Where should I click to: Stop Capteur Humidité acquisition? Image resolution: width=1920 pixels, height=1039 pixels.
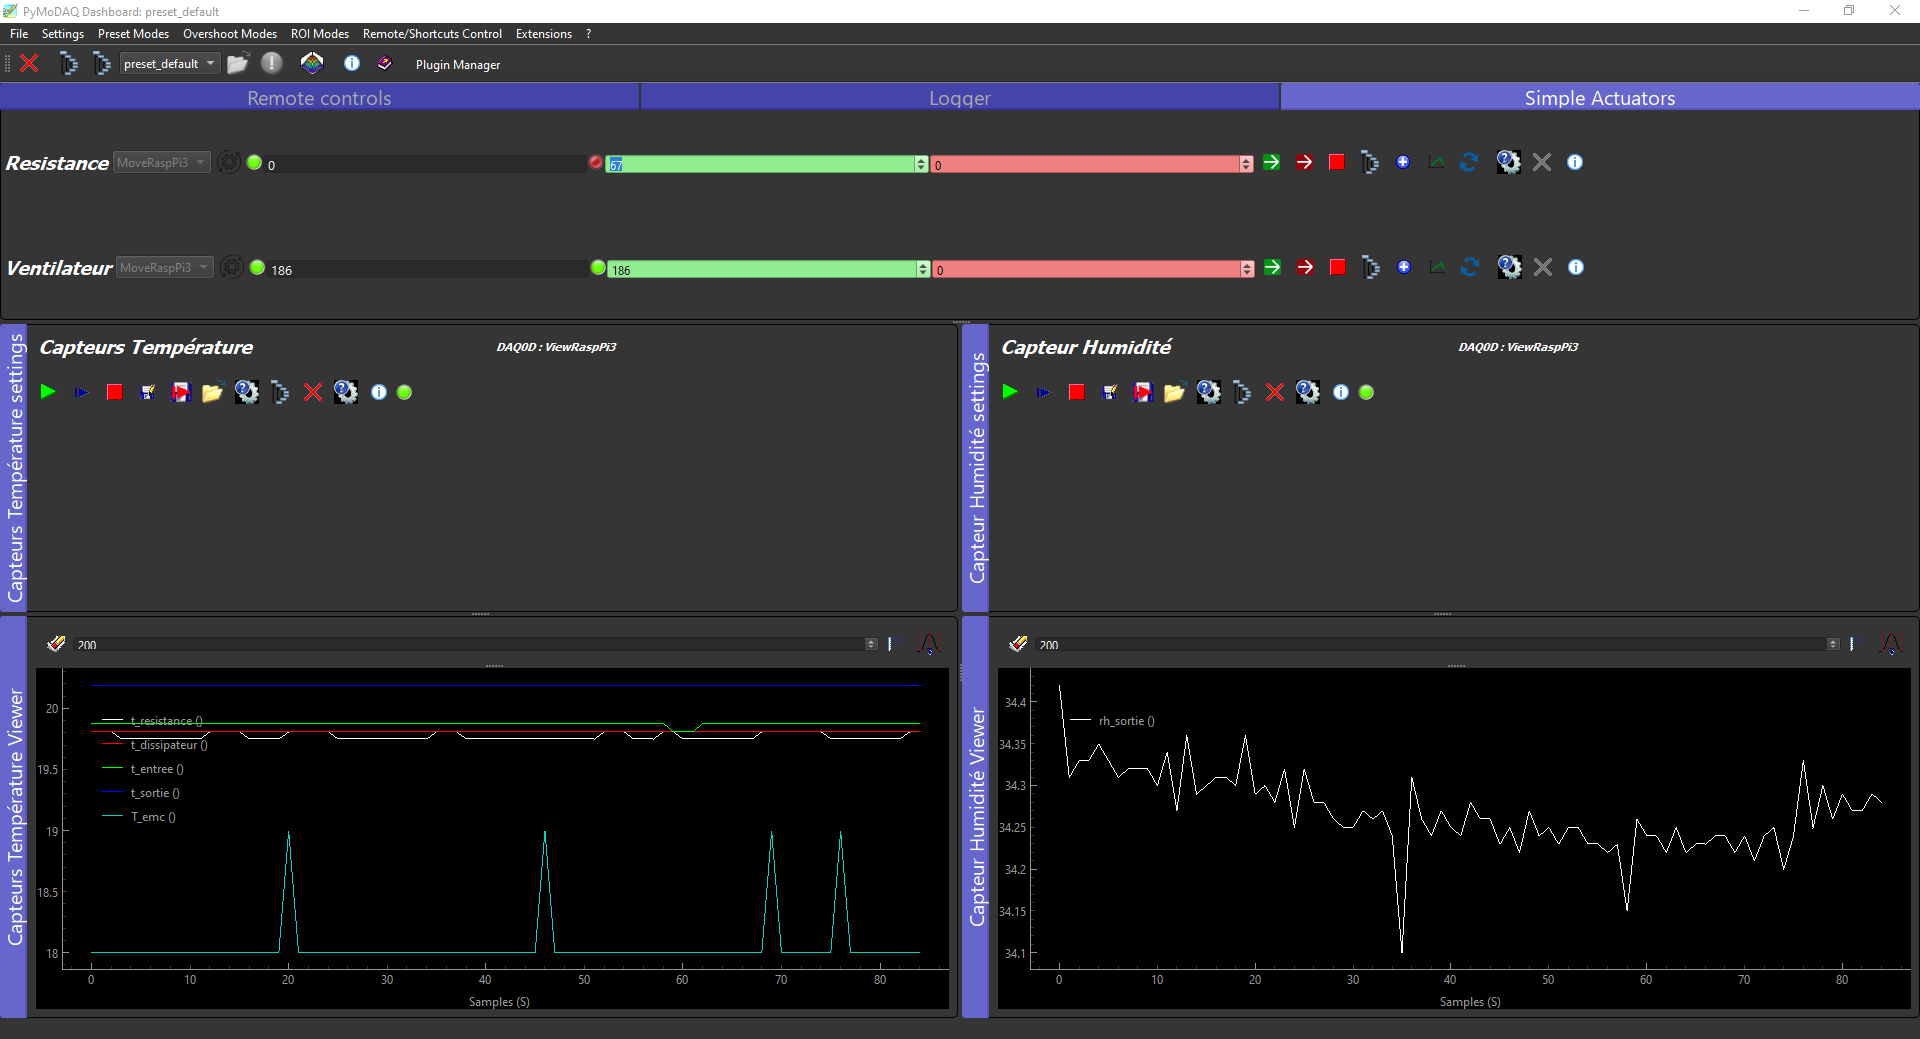tap(1077, 392)
